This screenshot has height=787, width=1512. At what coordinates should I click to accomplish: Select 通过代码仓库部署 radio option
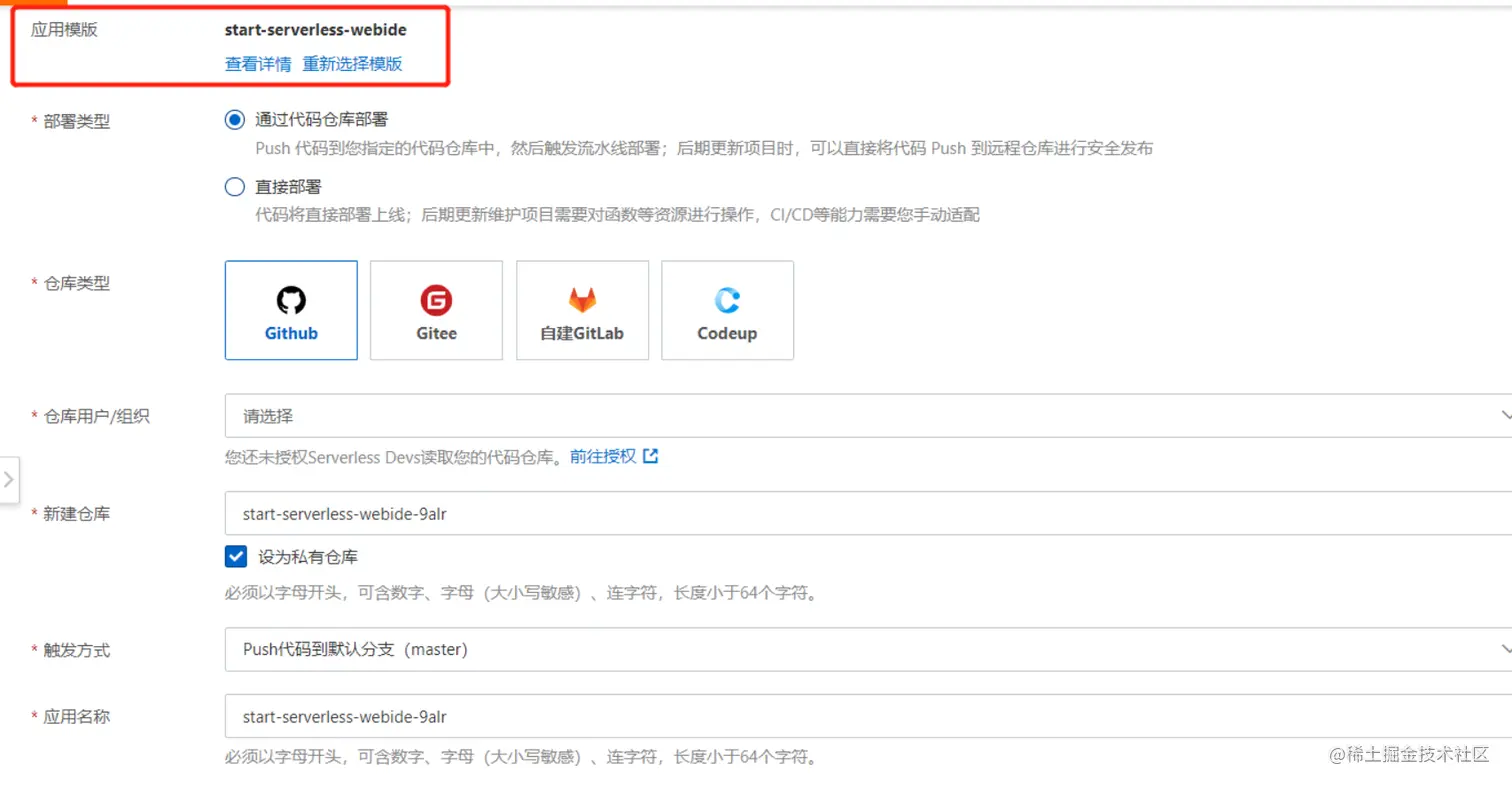click(235, 120)
